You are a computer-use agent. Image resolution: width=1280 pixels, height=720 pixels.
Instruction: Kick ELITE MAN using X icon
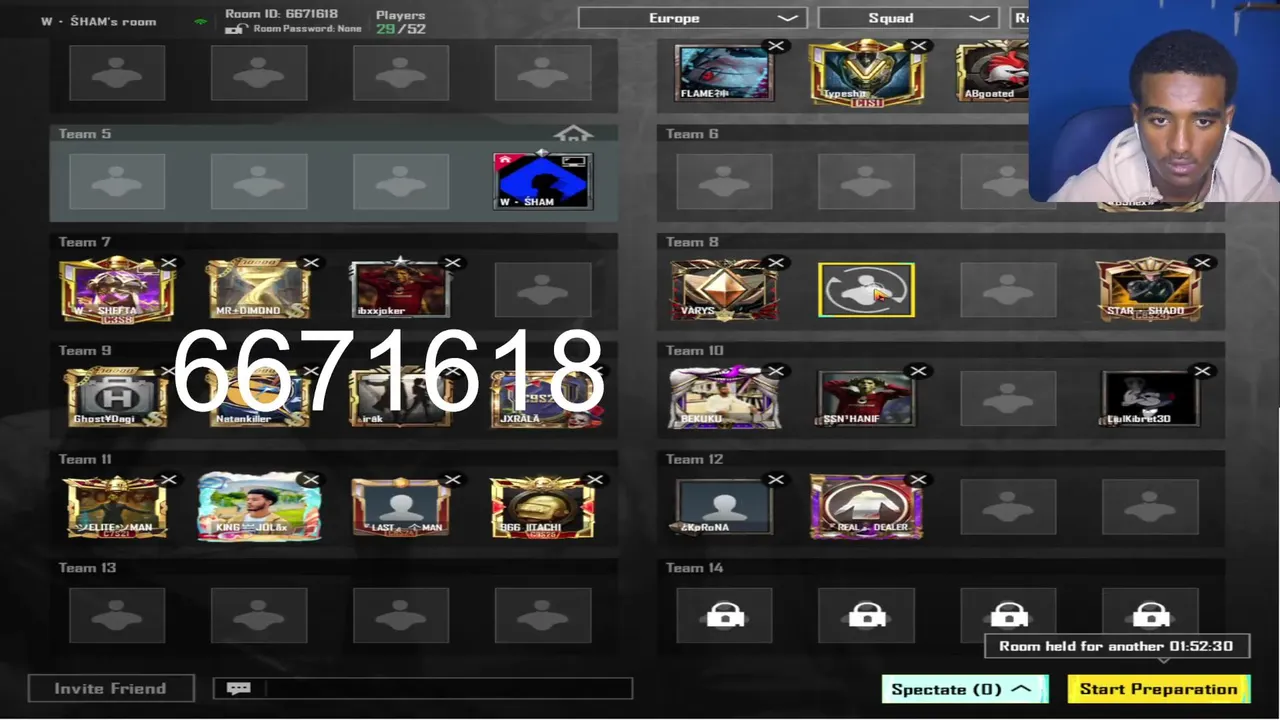pyautogui.click(x=169, y=480)
